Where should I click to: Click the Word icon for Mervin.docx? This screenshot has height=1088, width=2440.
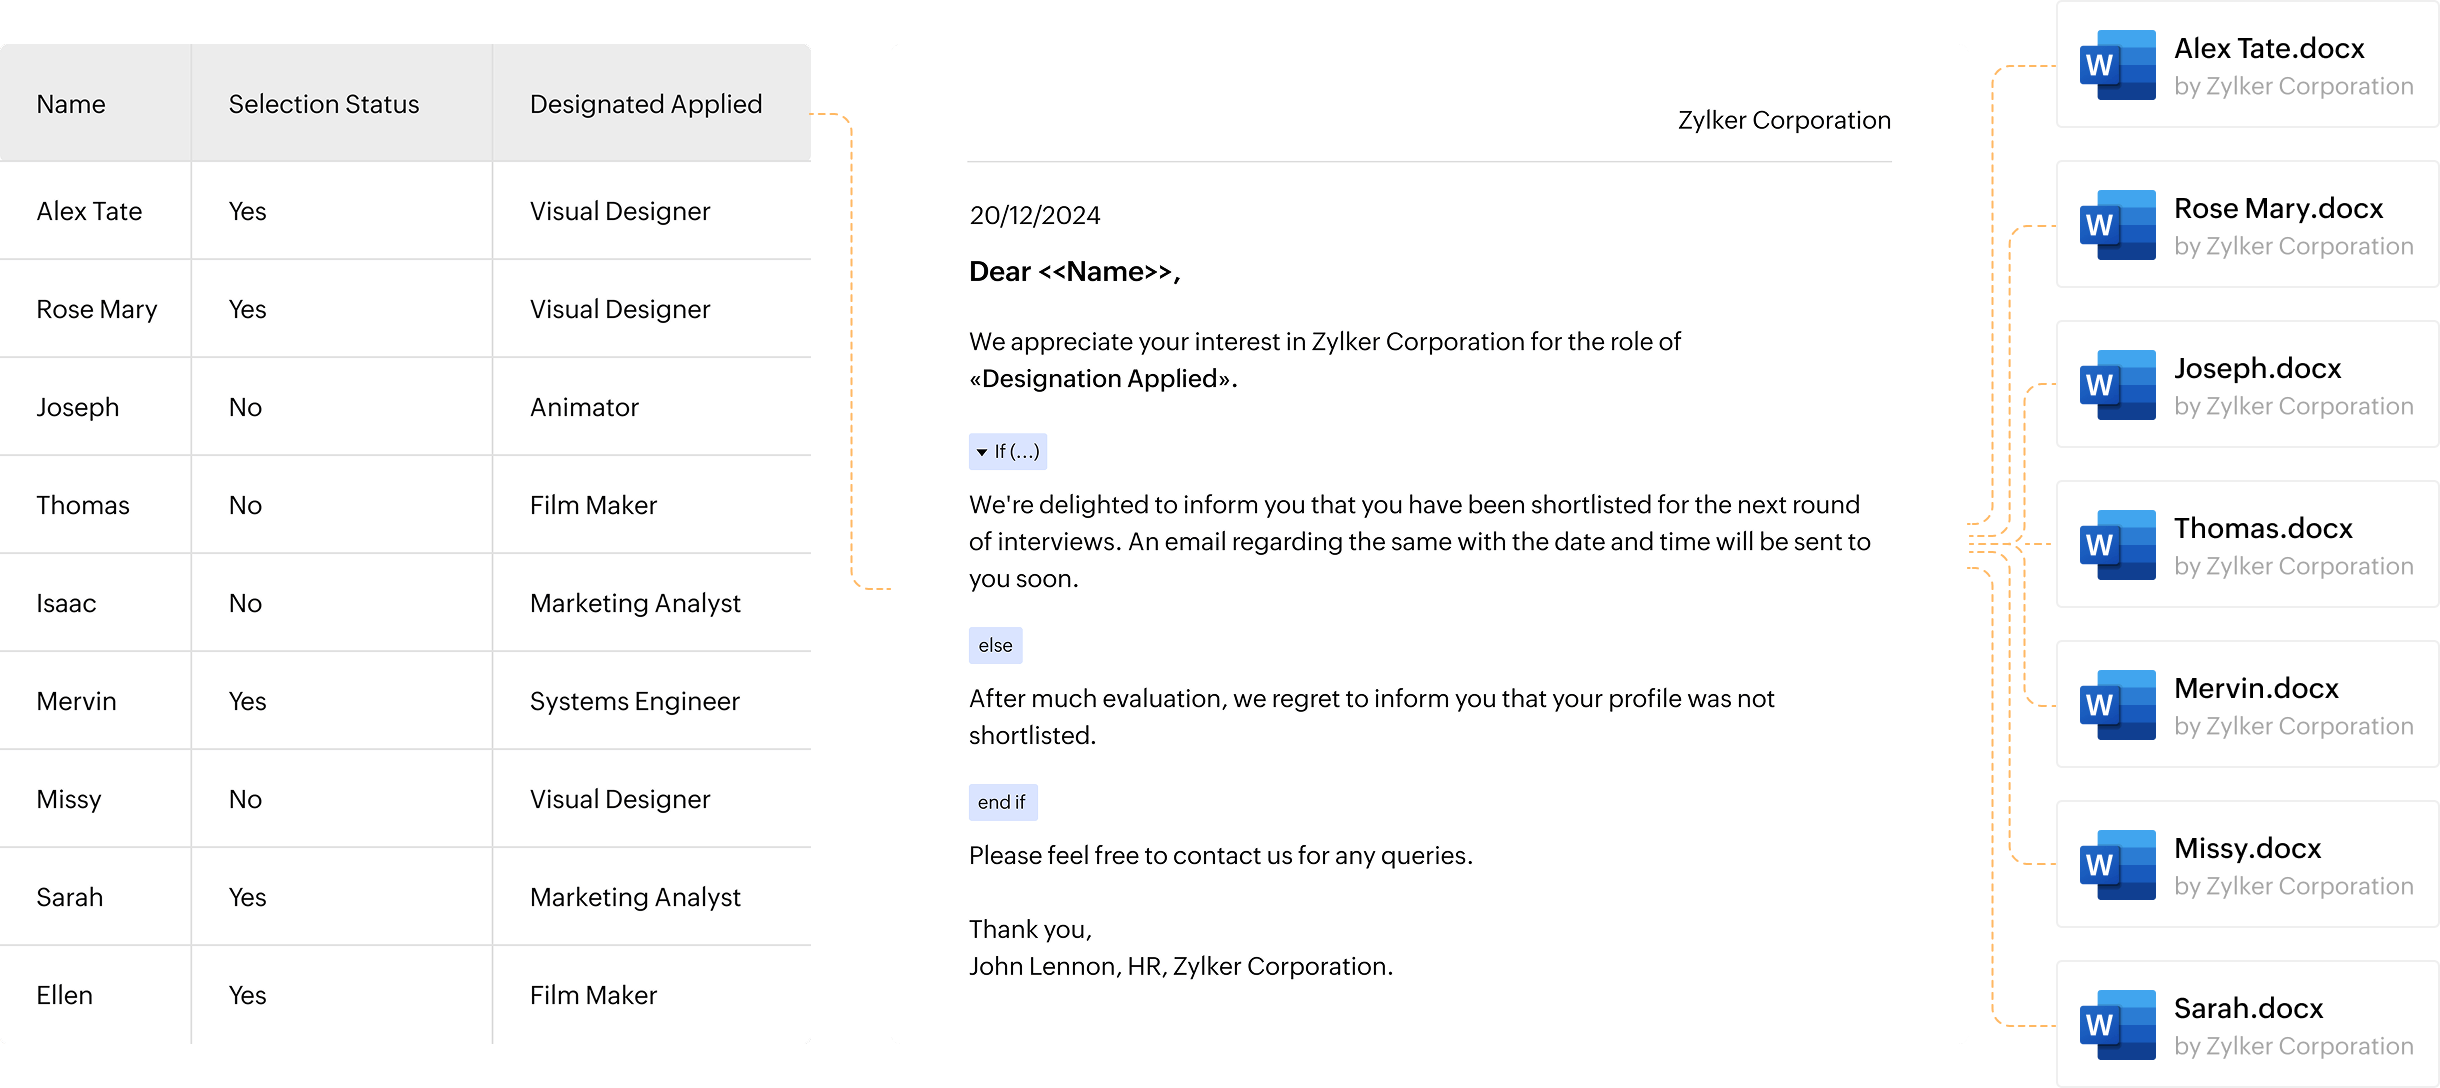2117,705
